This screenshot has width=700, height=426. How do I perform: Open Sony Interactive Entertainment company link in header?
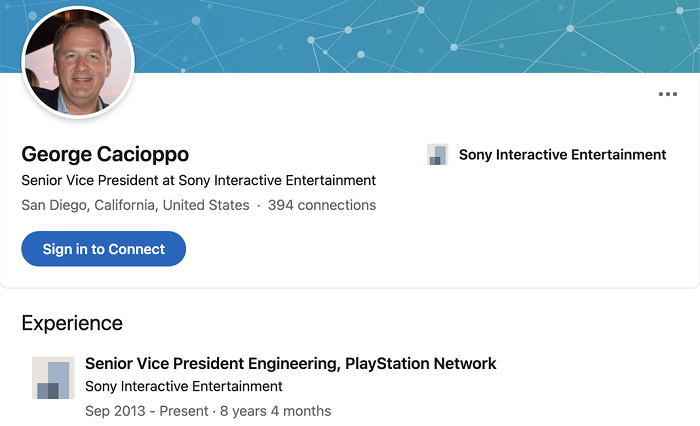(562, 155)
